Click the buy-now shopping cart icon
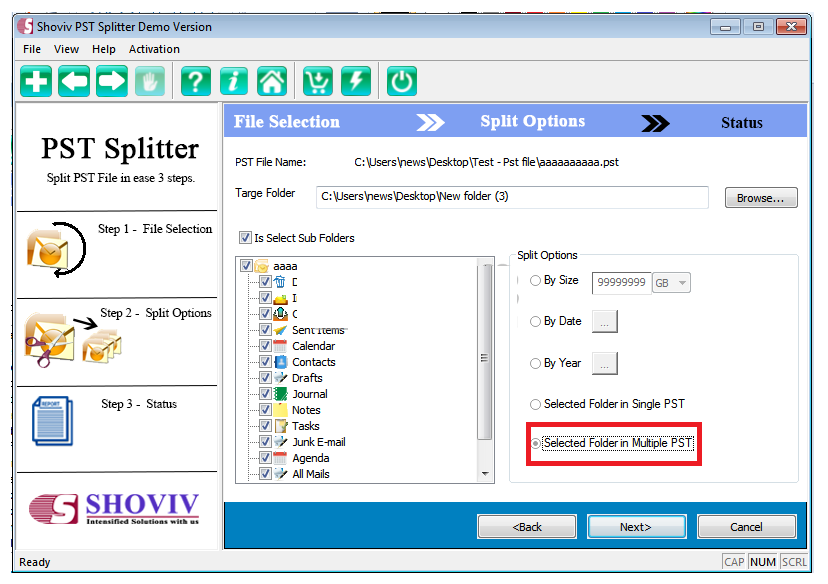Viewport: 828px width, 584px height. (317, 81)
